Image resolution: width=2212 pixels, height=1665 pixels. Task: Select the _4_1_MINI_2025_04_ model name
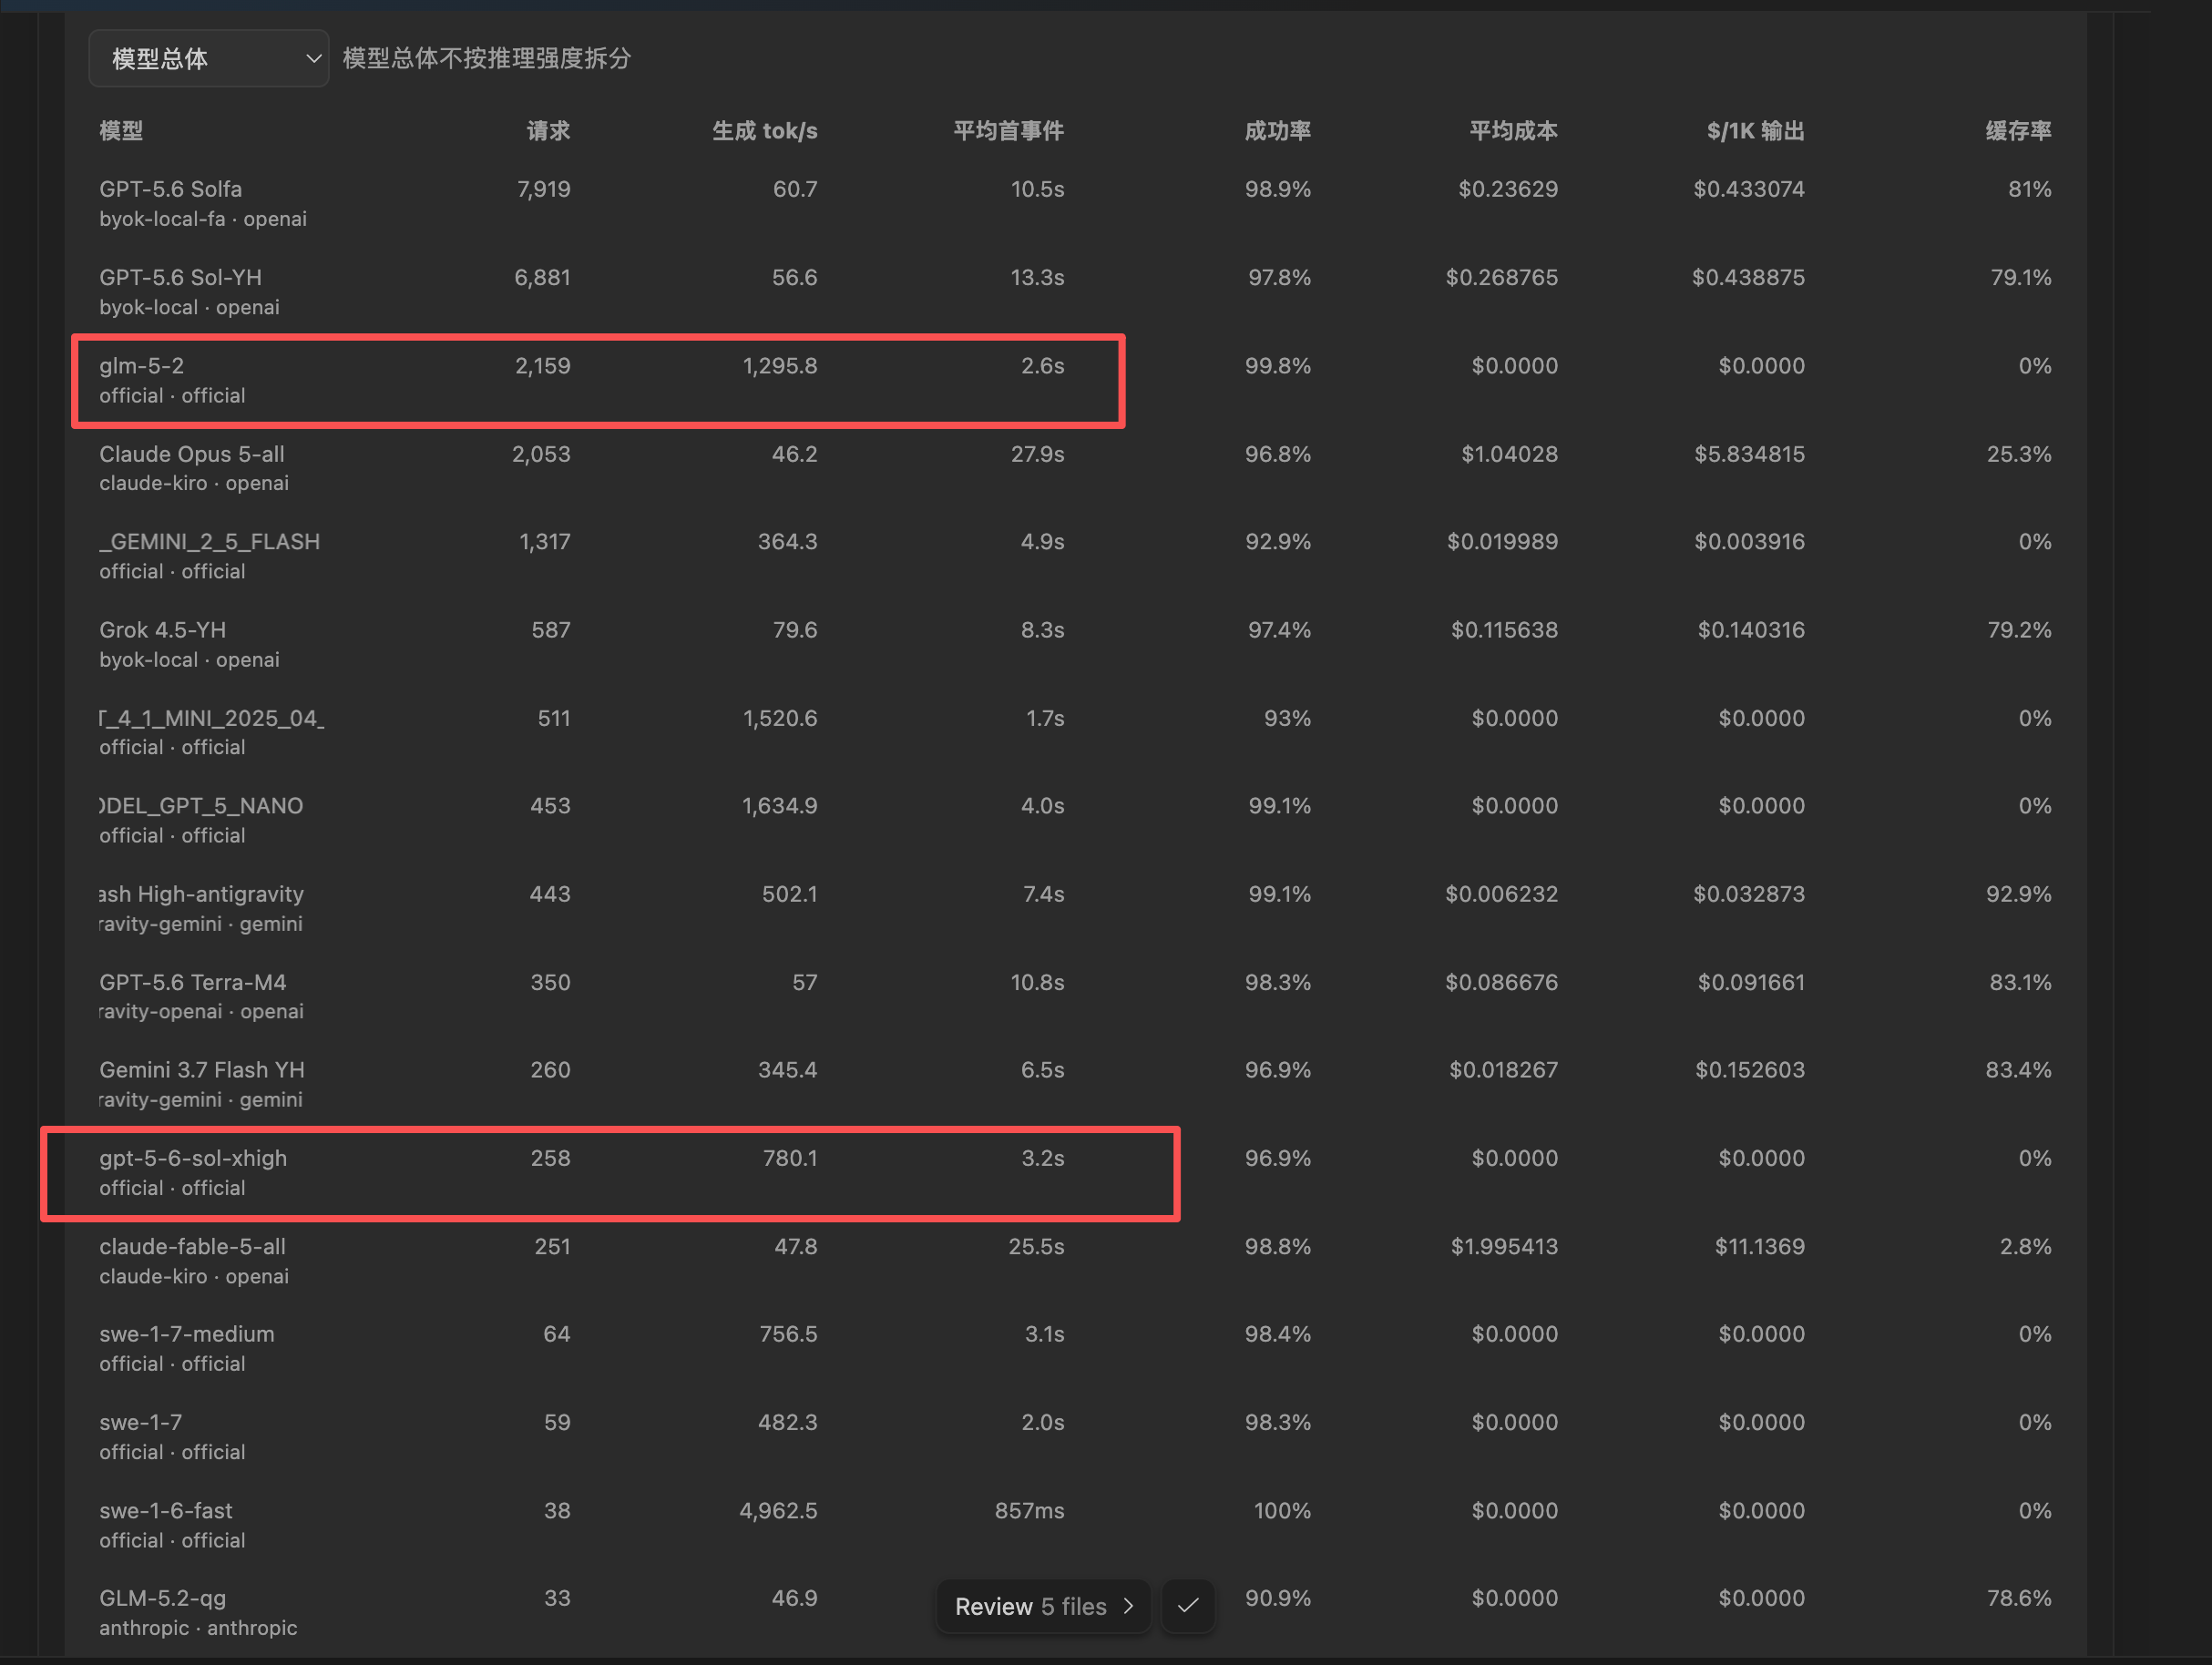(x=212, y=718)
